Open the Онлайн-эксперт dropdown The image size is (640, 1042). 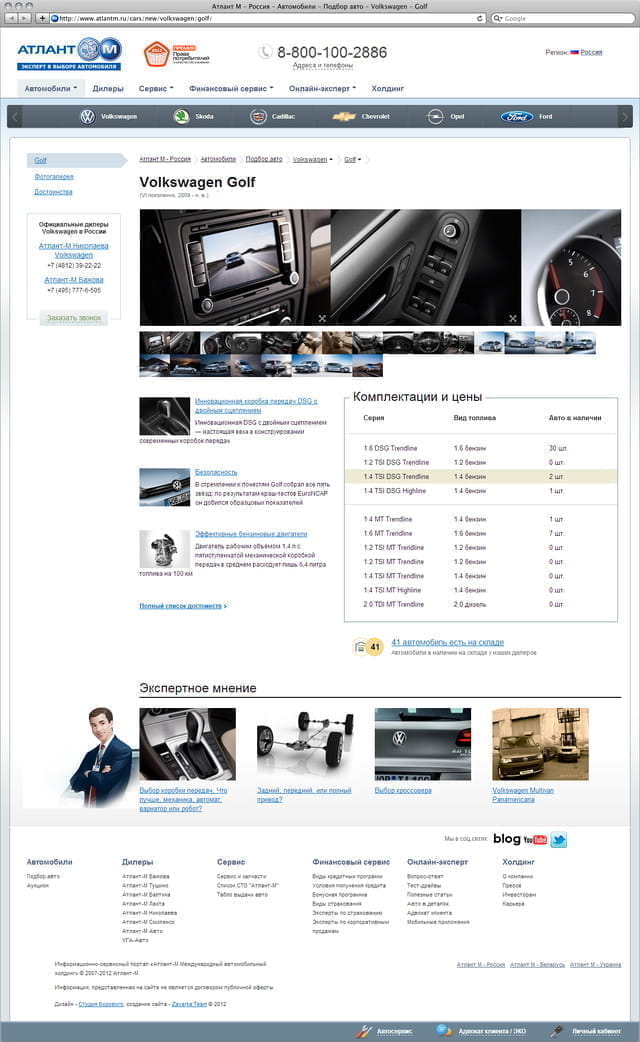point(322,88)
